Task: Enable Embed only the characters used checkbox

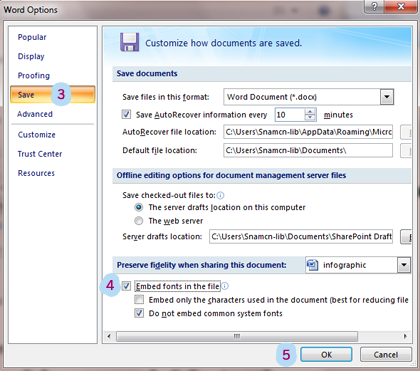Action: (x=139, y=300)
